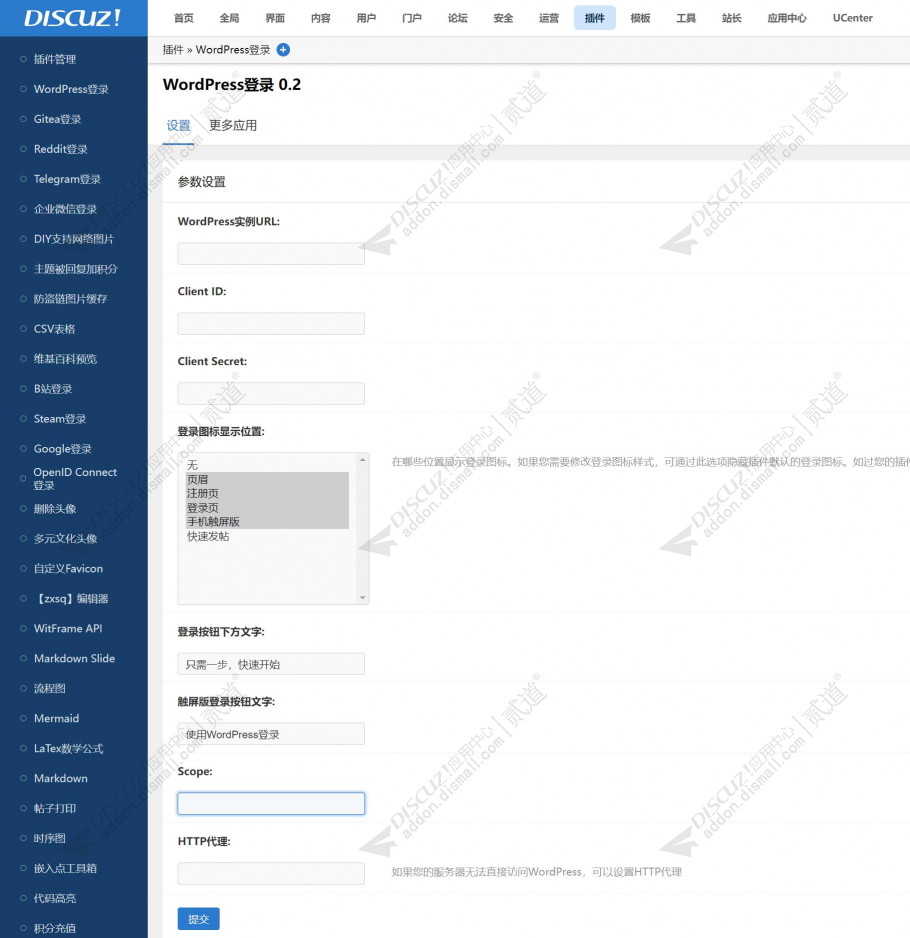
Task: Click the Client ID input field
Action: click(271, 324)
